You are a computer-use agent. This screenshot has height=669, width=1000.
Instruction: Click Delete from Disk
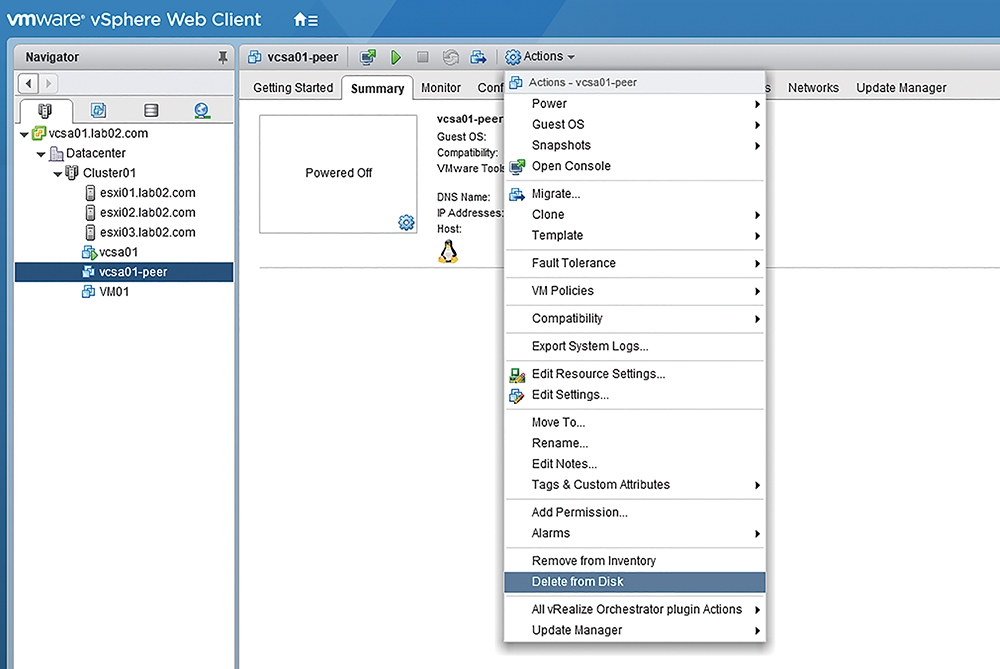635,582
